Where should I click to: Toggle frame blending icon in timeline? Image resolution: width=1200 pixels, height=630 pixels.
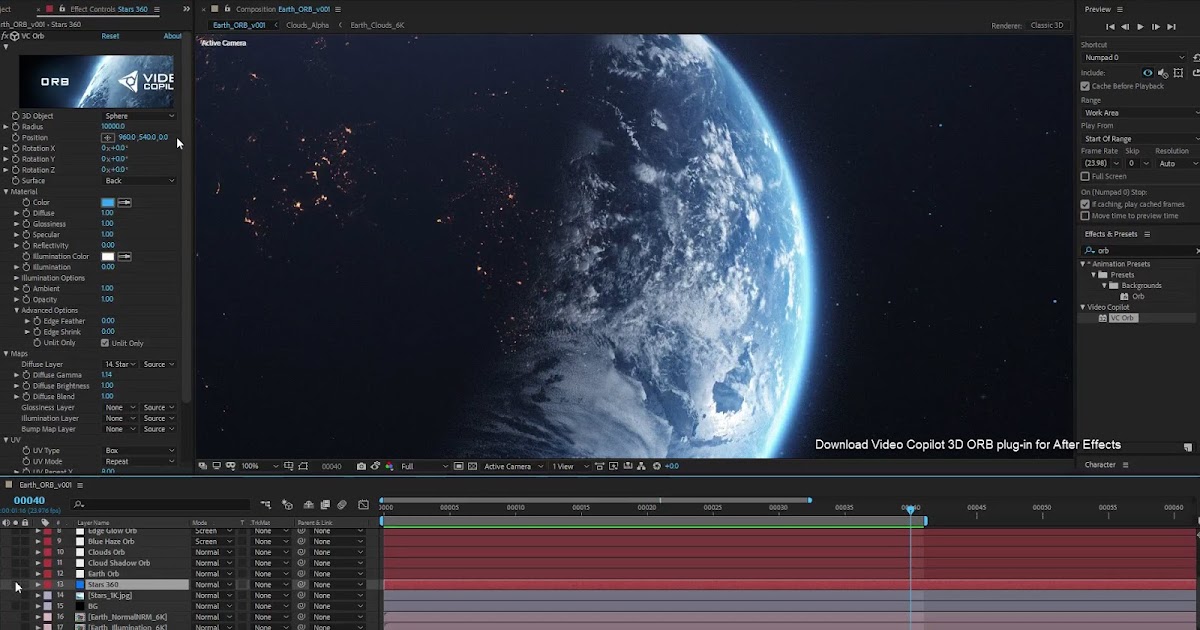click(325, 504)
